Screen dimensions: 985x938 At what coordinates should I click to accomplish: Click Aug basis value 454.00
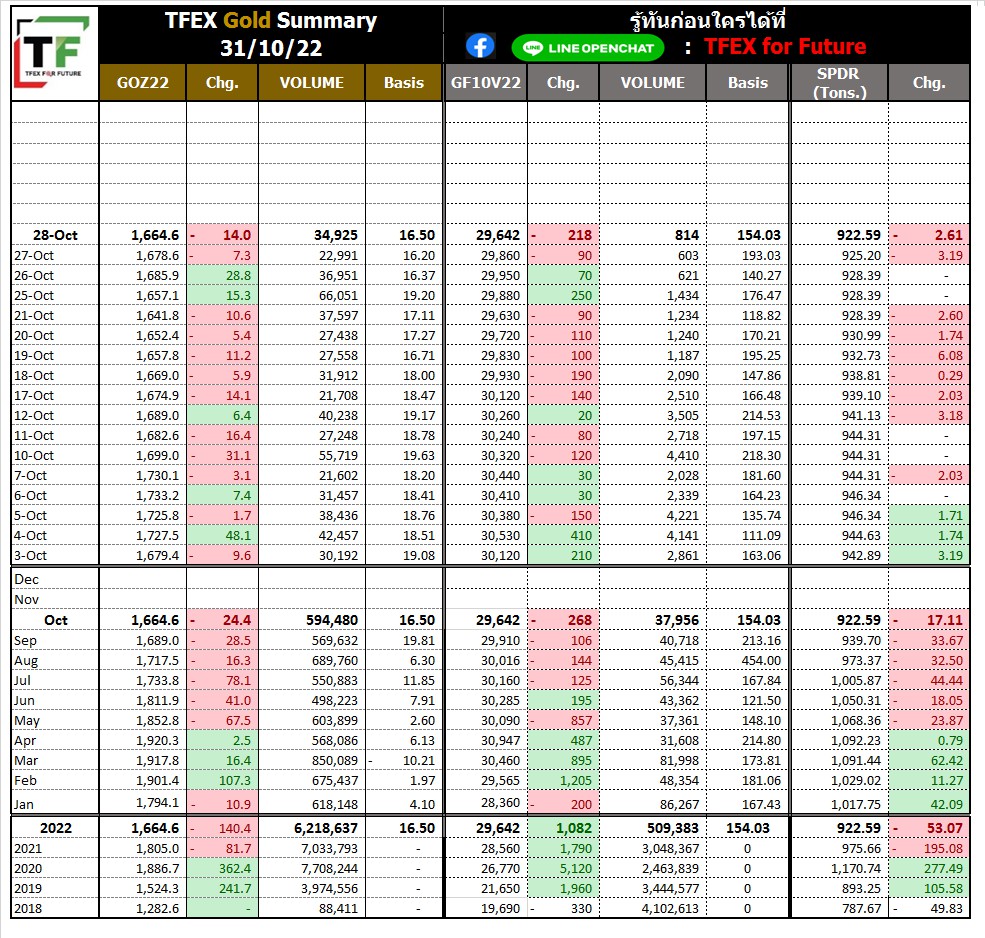pyautogui.click(x=761, y=661)
